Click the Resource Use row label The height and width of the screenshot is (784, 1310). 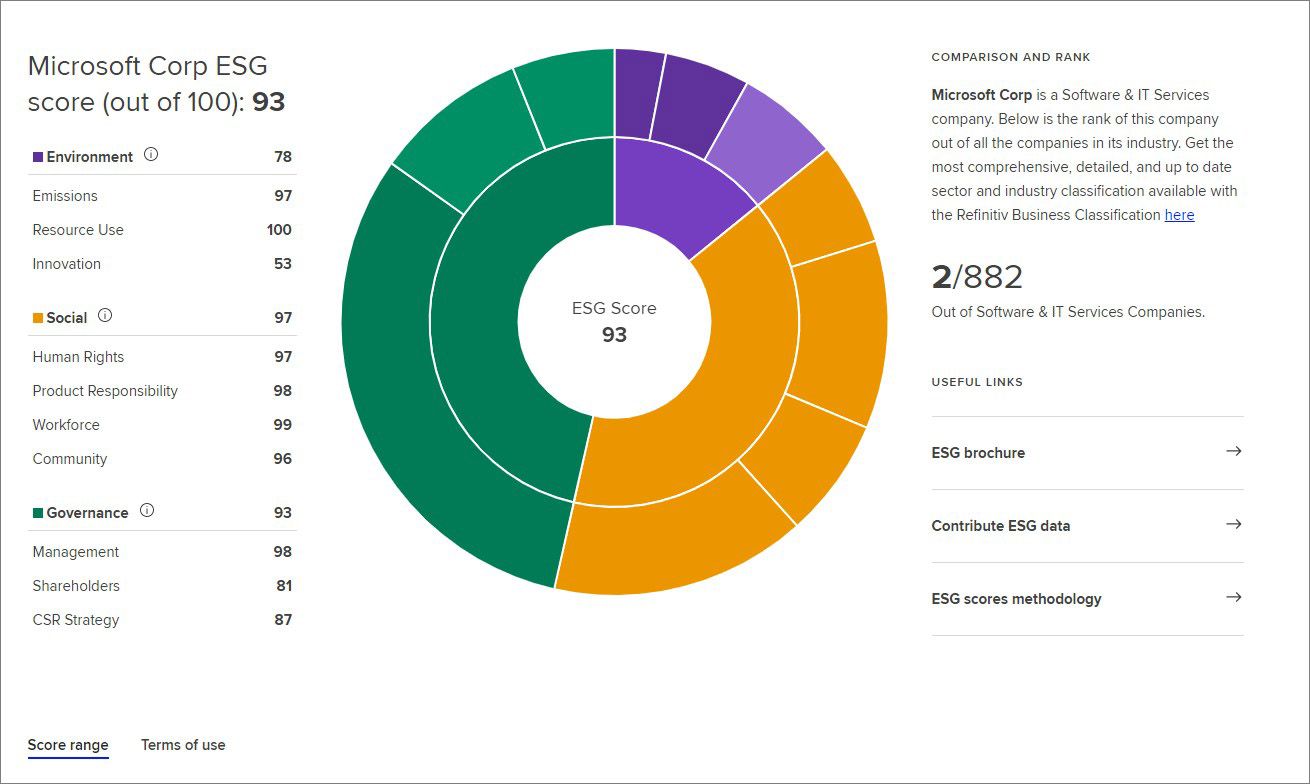[78, 230]
